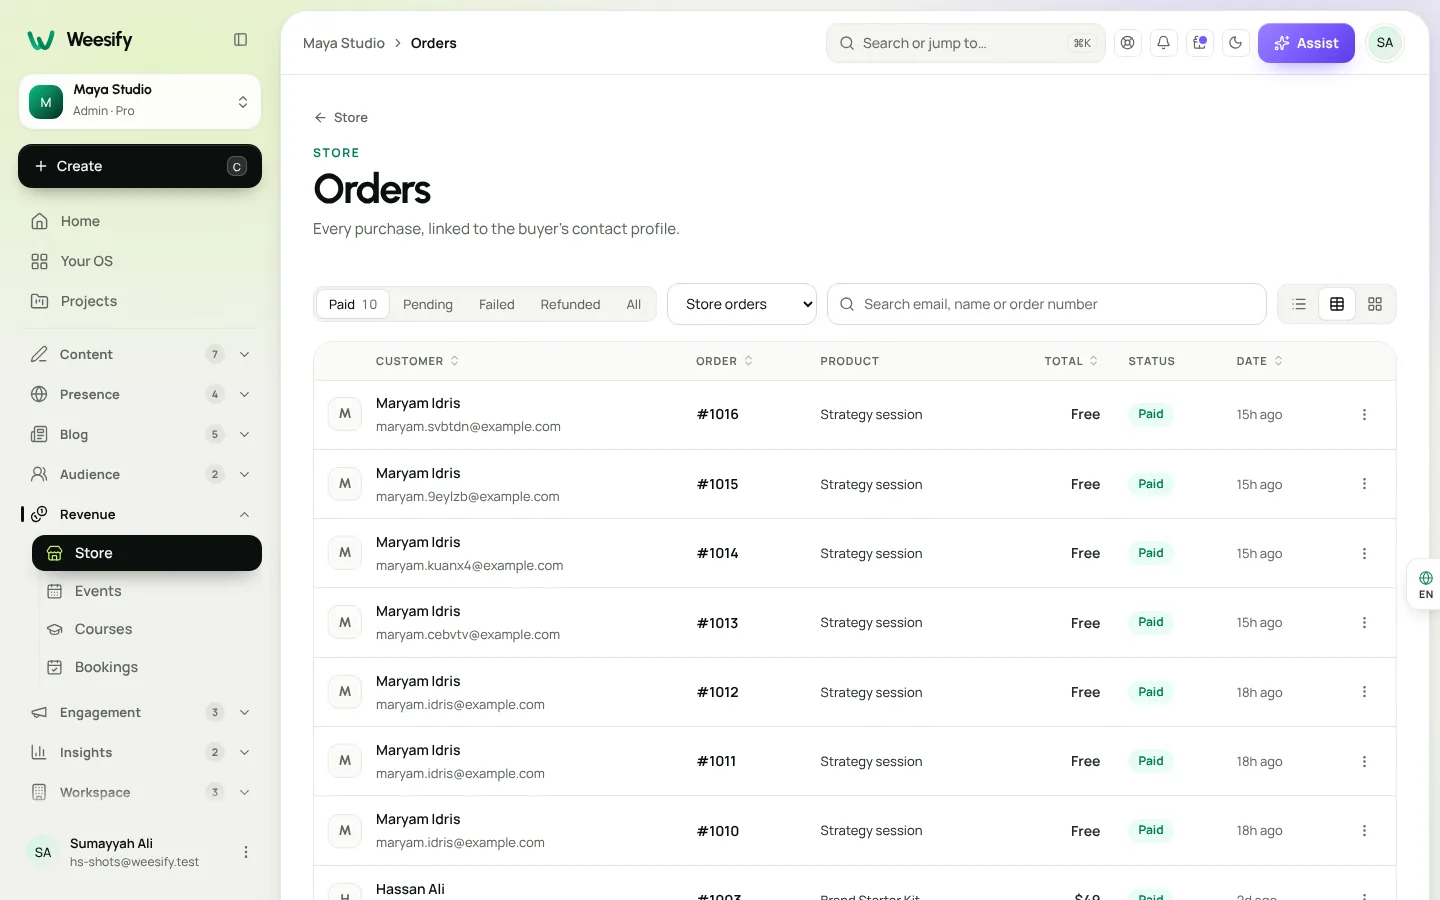Collapse the sidebar panel icon
The height and width of the screenshot is (900, 1440).
(x=240, y=40)
